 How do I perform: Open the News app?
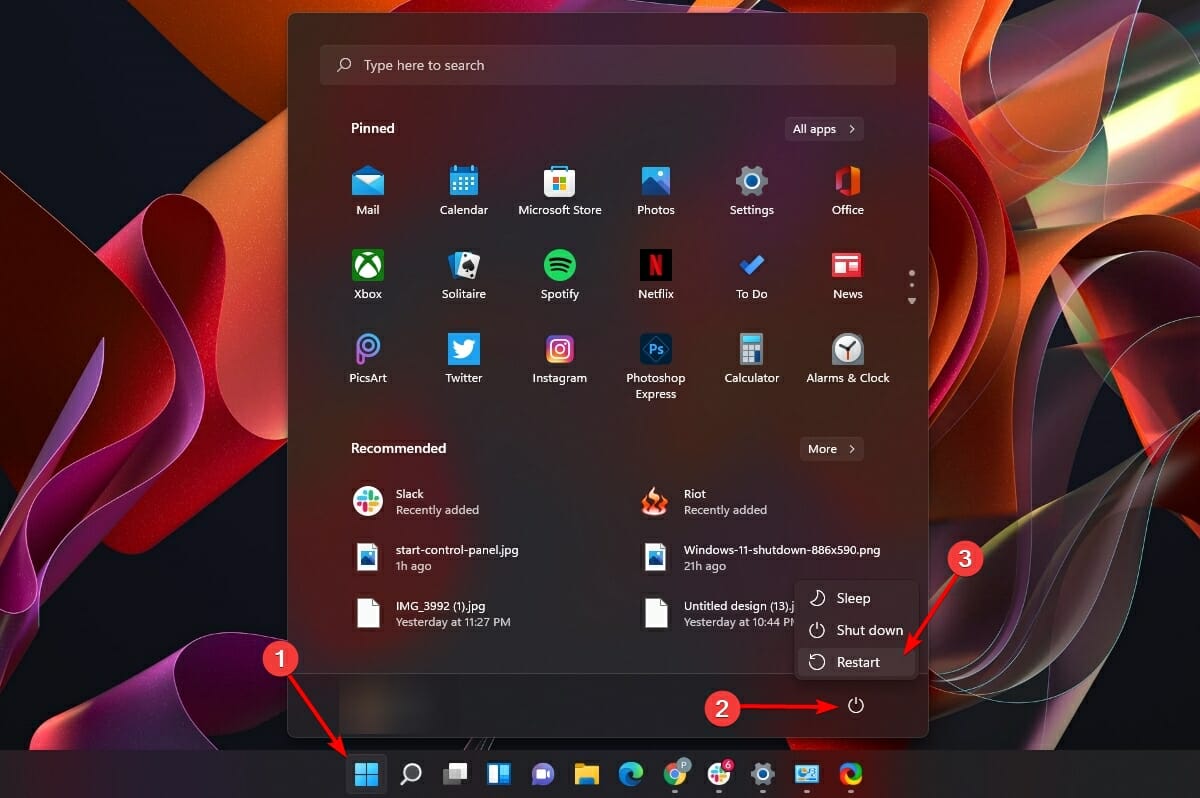(847, 274)
